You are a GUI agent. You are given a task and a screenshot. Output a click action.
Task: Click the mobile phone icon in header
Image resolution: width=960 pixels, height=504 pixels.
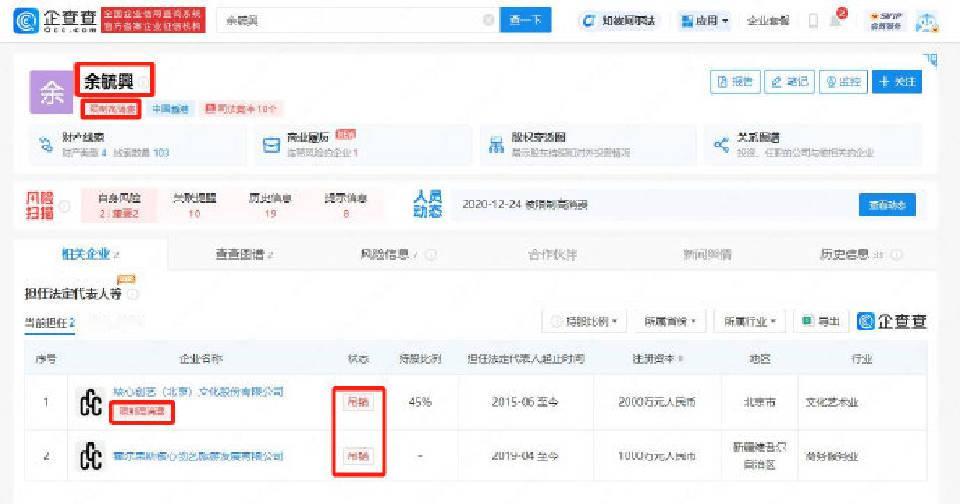tap(813, 21)
